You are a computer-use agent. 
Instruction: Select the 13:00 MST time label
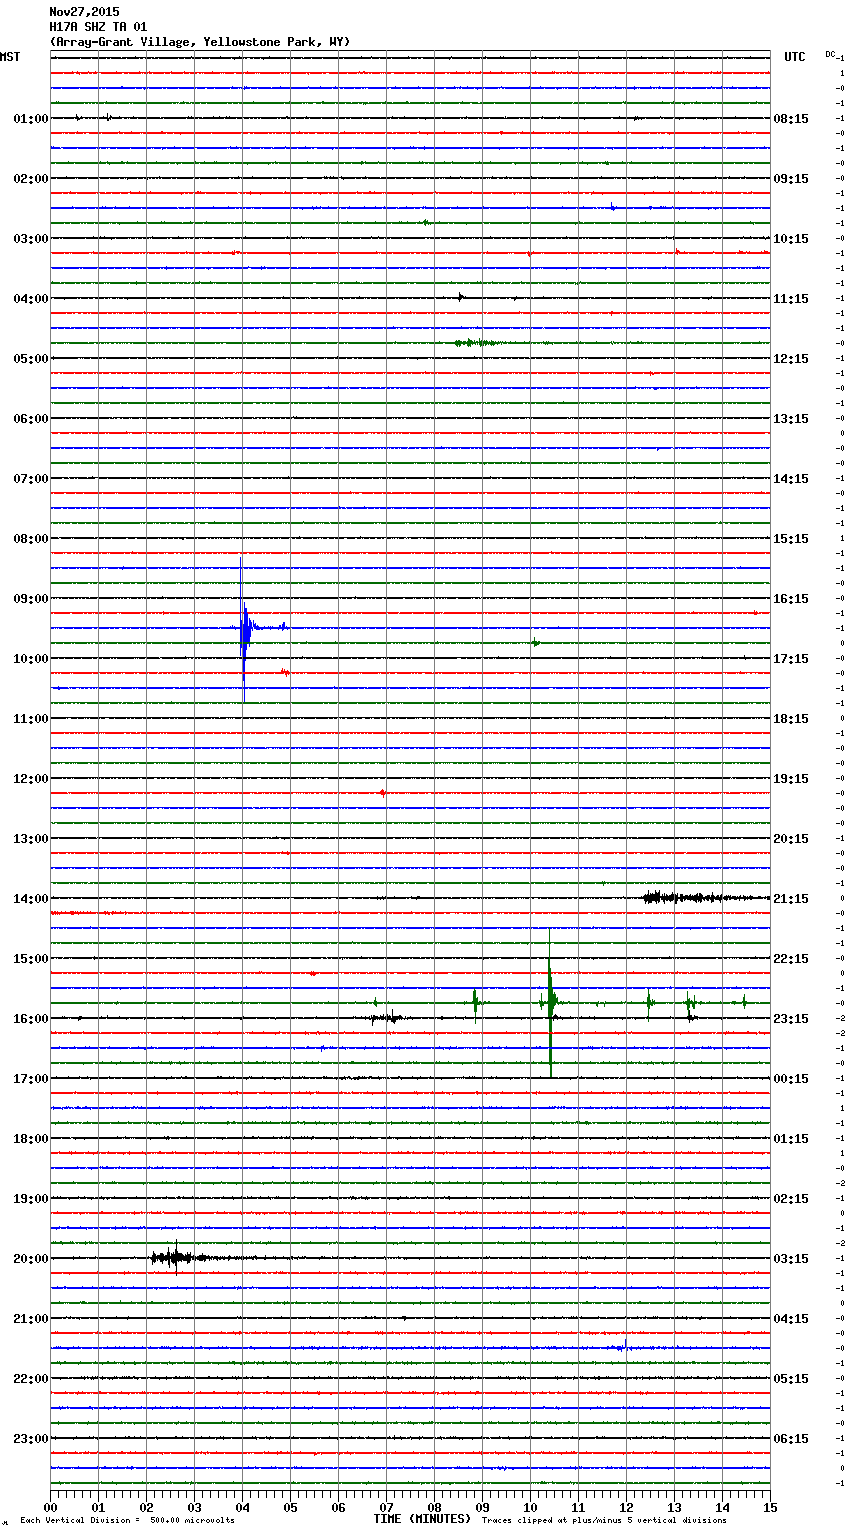(x=30, y=839)
